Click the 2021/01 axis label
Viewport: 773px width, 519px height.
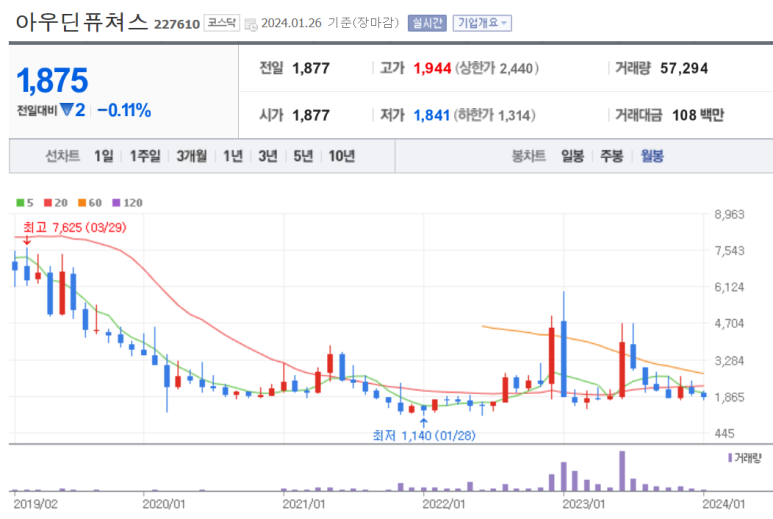point(304,504)
